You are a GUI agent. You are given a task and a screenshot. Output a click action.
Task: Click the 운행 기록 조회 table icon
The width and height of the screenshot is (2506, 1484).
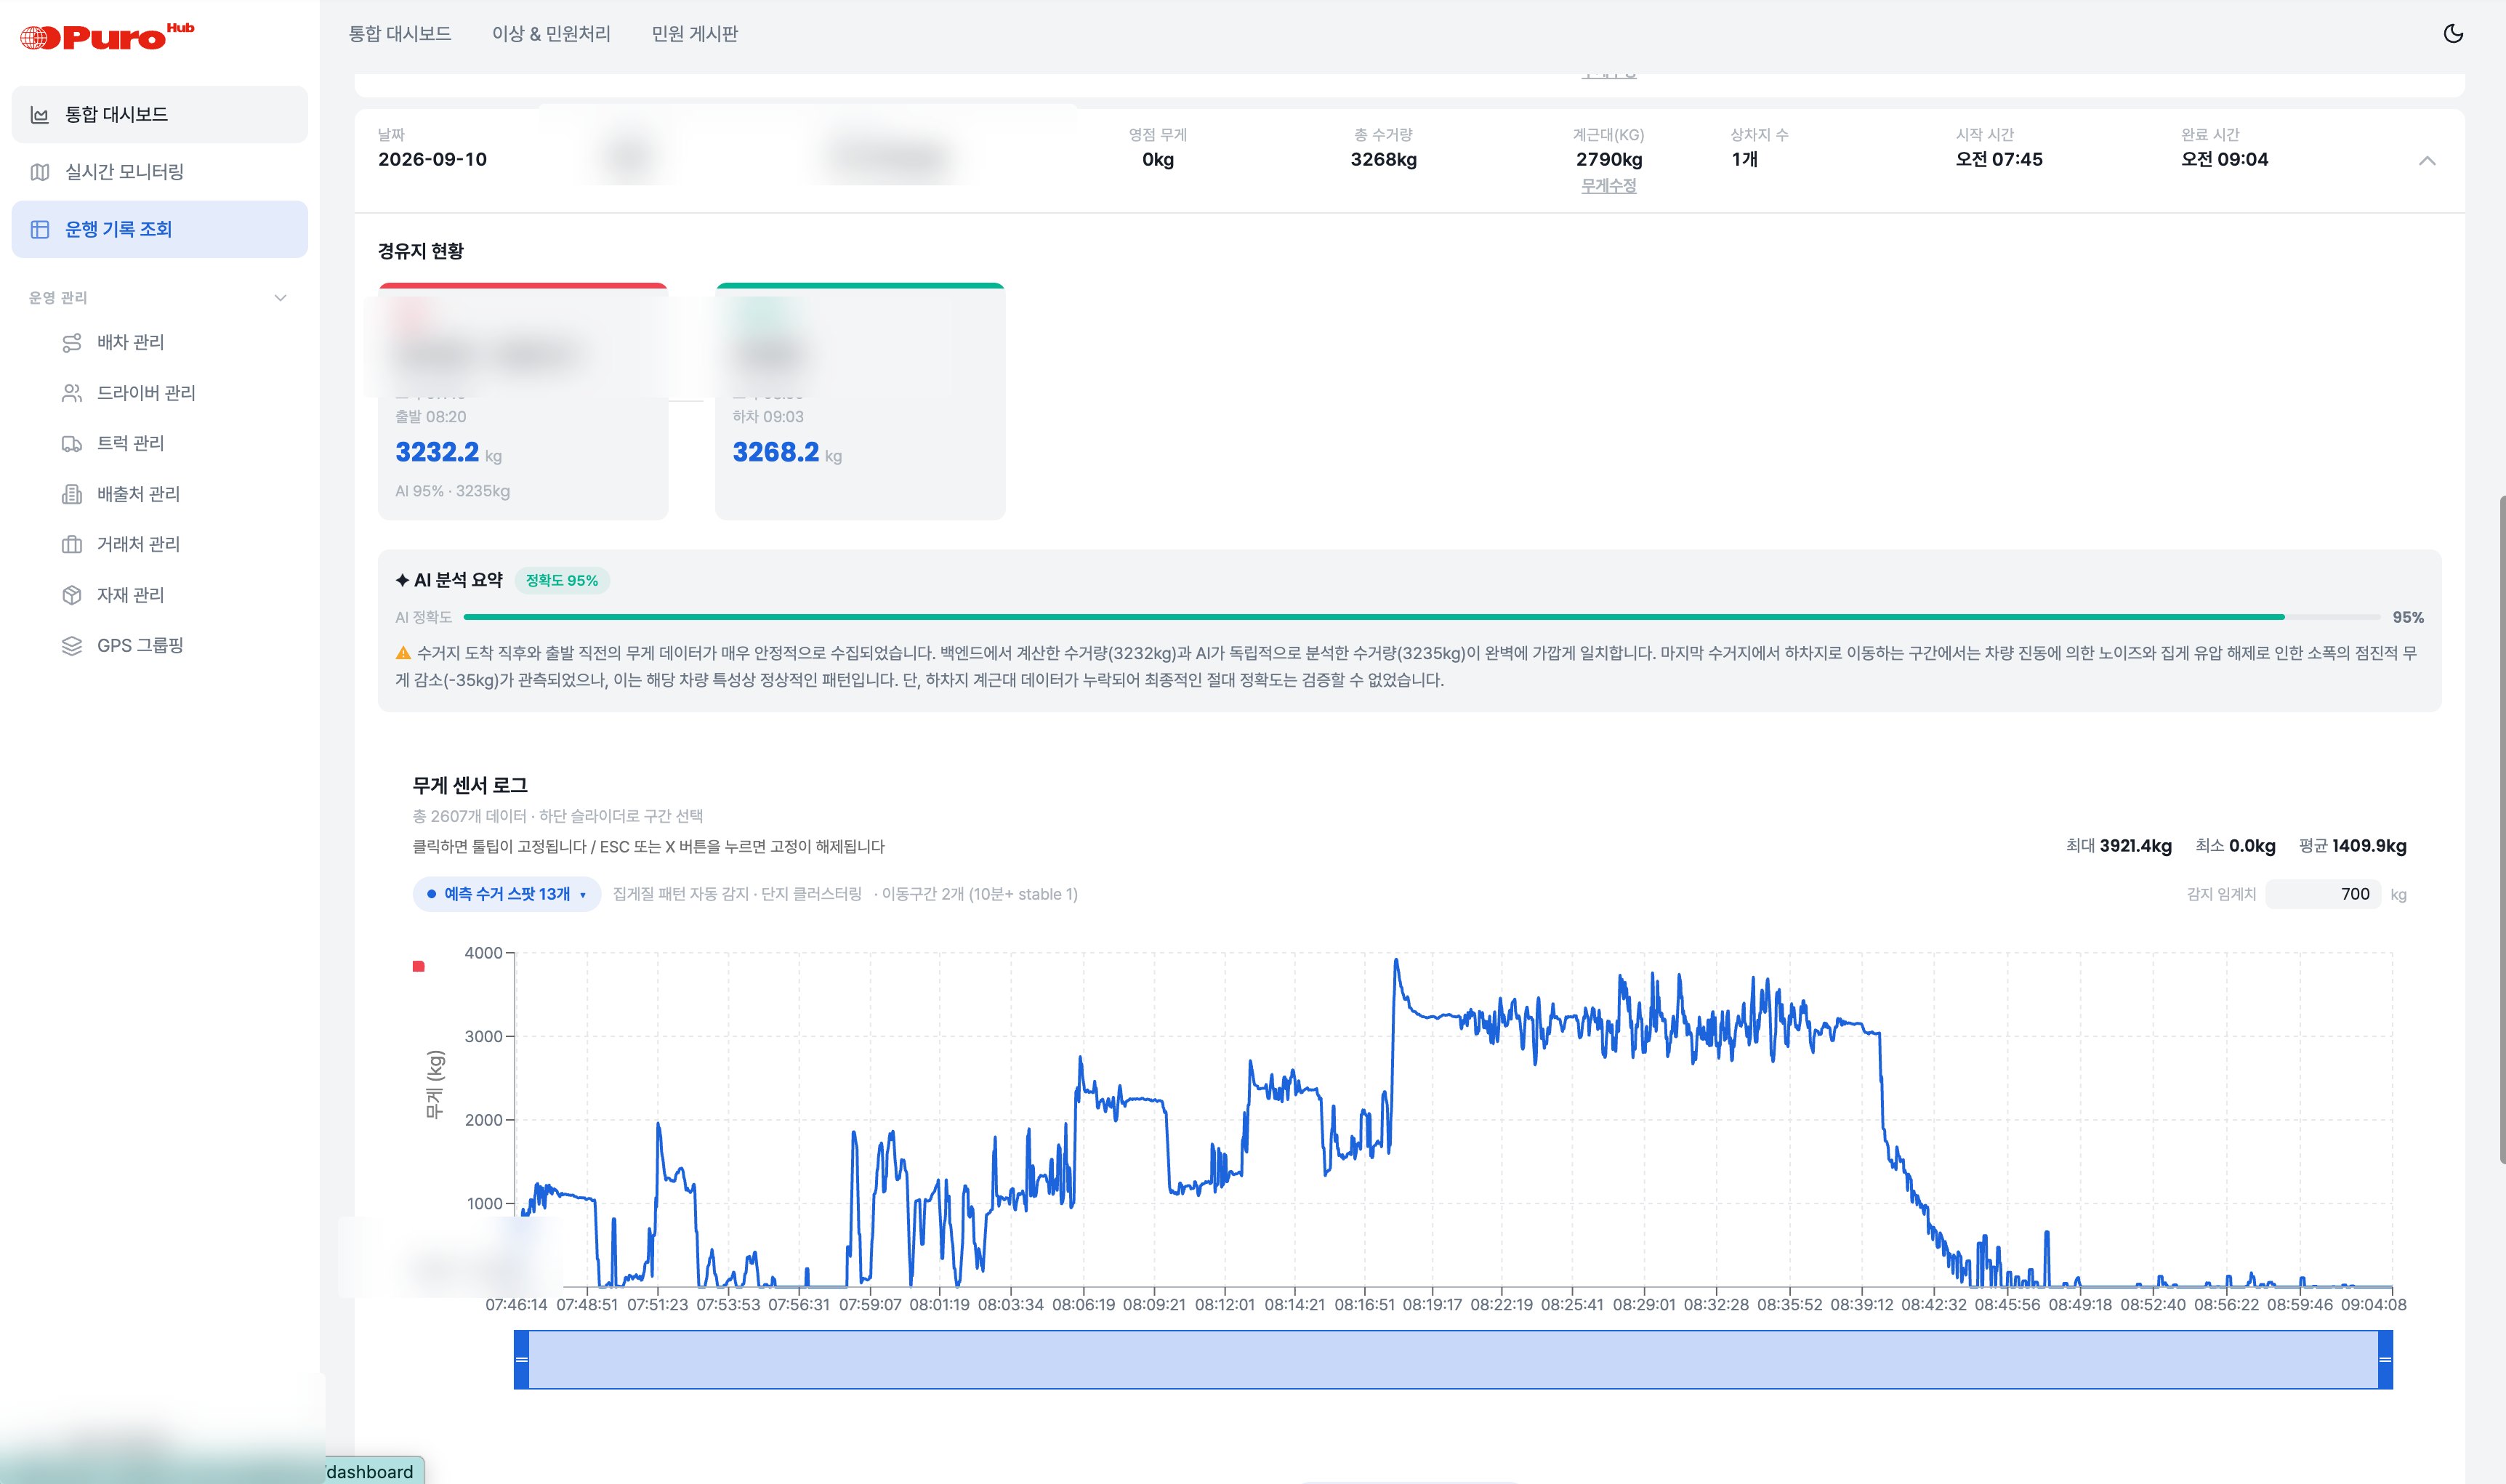click(x=40, y=229)
